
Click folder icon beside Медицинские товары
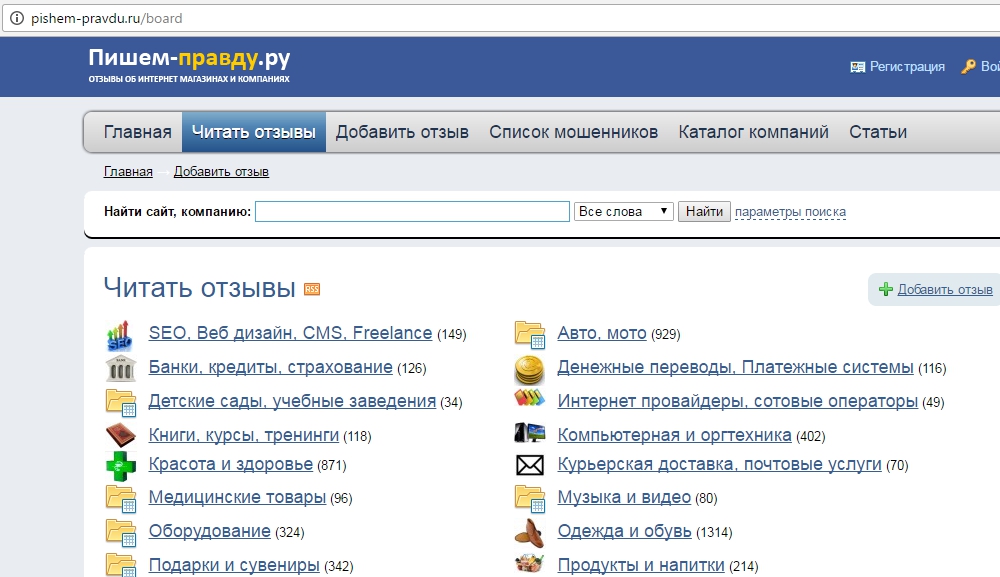pyautogui.click(x=121, y=499)
